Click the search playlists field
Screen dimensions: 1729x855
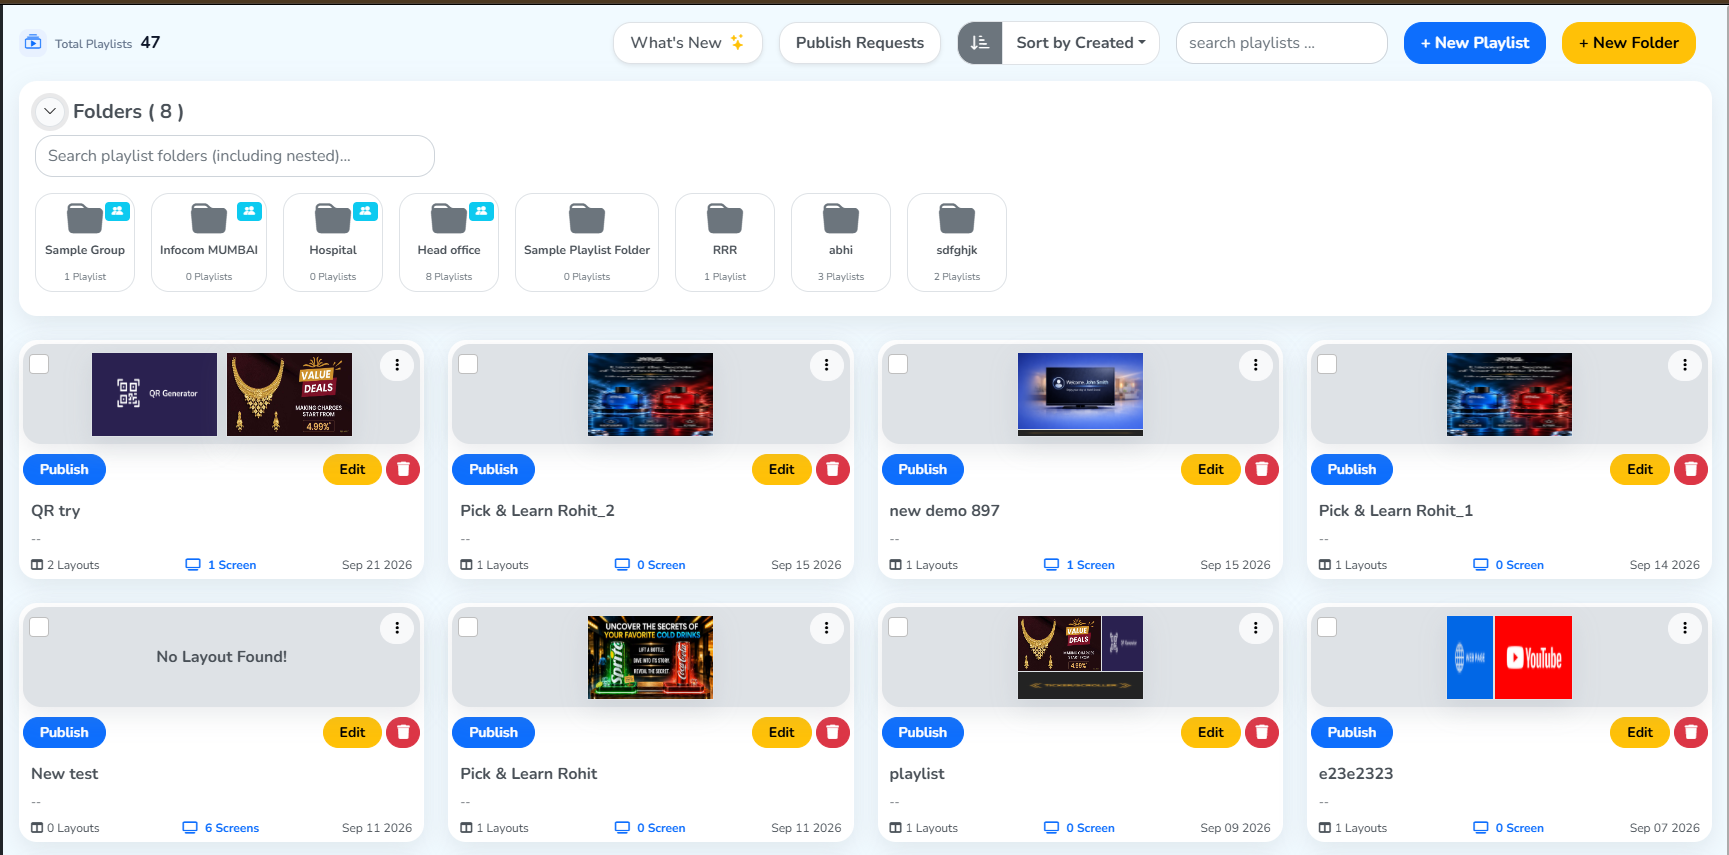coord(1282,43)
